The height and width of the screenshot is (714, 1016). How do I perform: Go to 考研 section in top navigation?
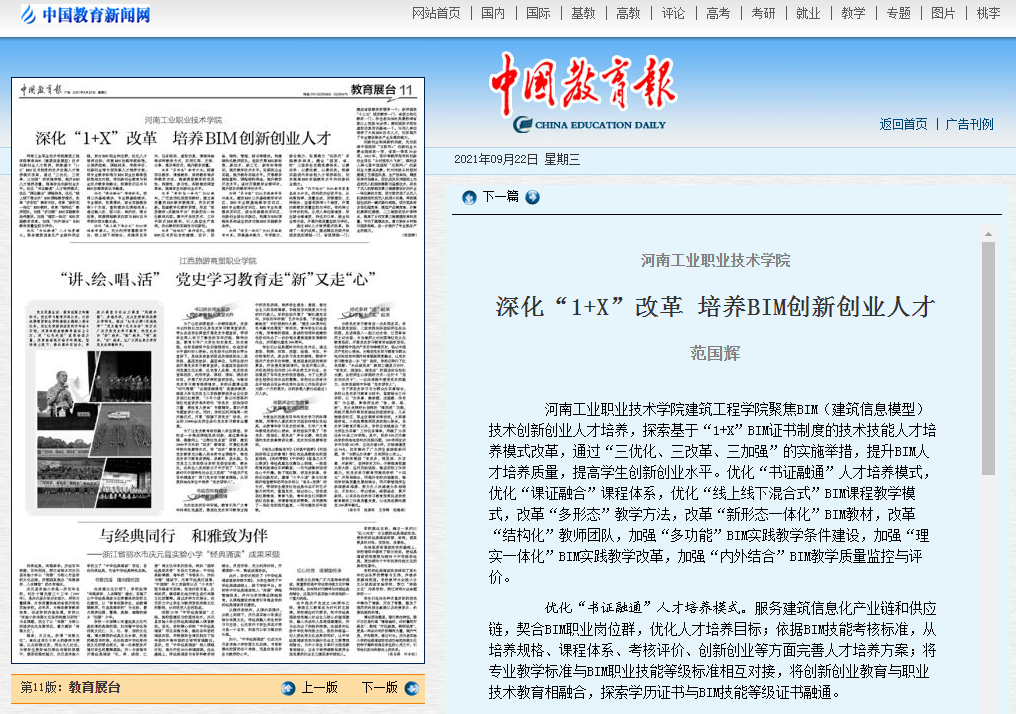[763, 13]
